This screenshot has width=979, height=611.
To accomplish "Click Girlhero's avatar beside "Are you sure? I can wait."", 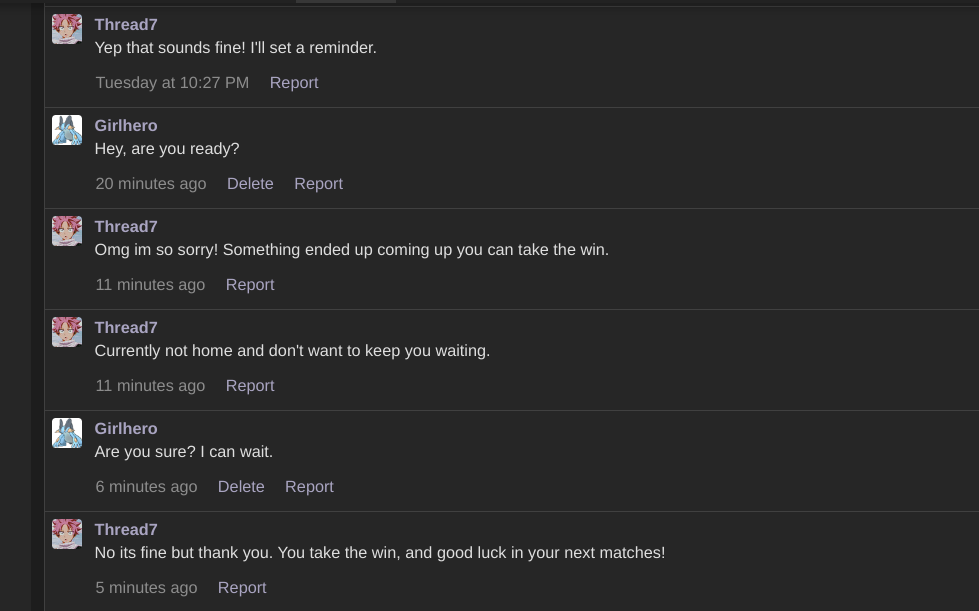I will click(67, 433).
